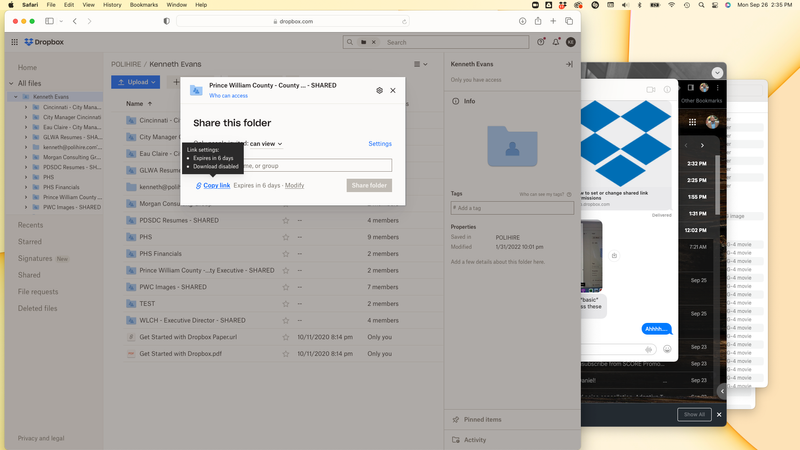This screenshot has height=450, width=800.
Task: Click the Copy link button
Action: pyautogui.click(x=213, y=185)
